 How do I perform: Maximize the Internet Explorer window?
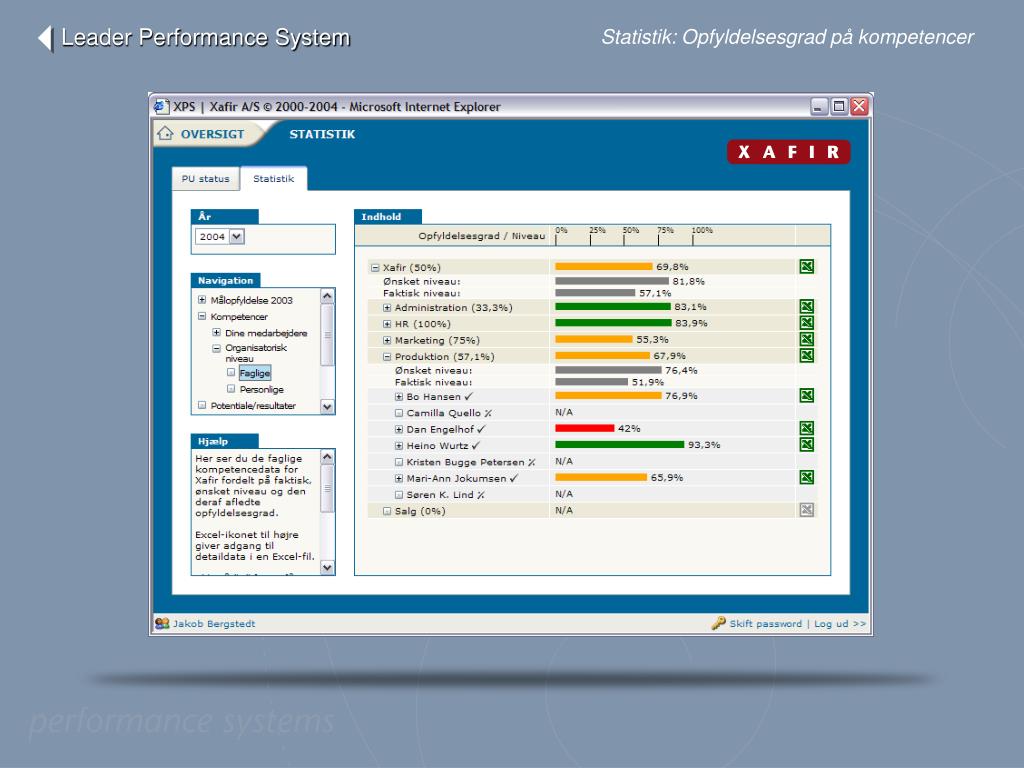(839, 106)
